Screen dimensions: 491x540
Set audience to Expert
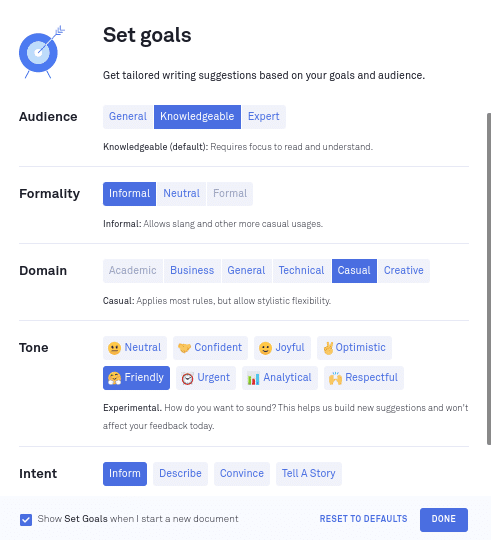pyautogui.click(x=263, y=117)
